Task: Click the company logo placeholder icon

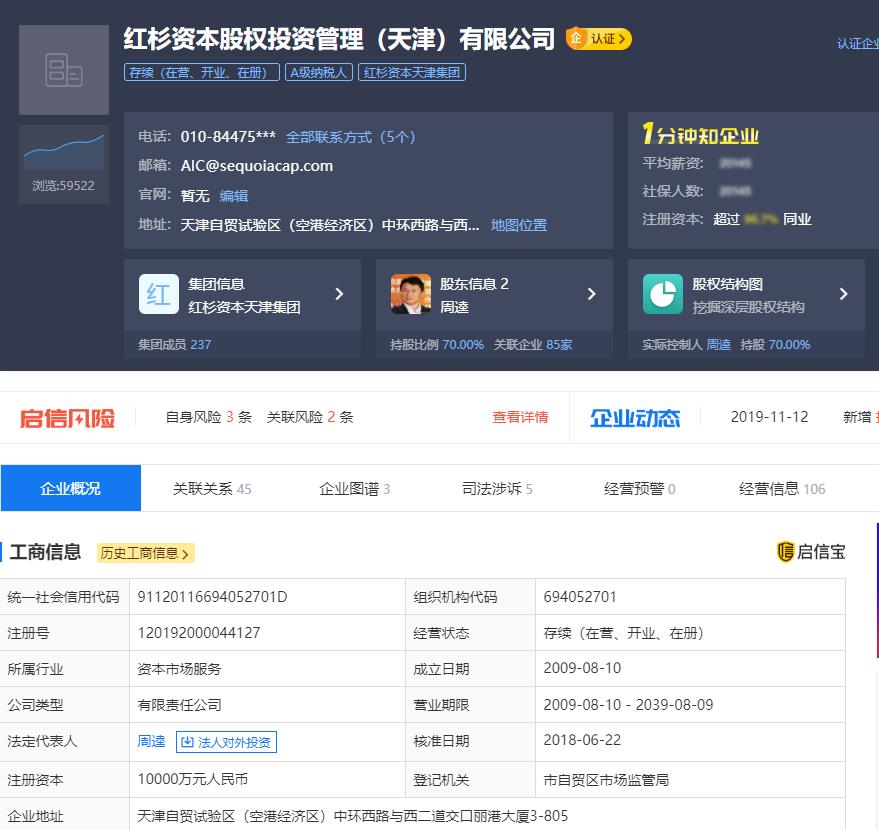Action: click(x=64, y=70)
